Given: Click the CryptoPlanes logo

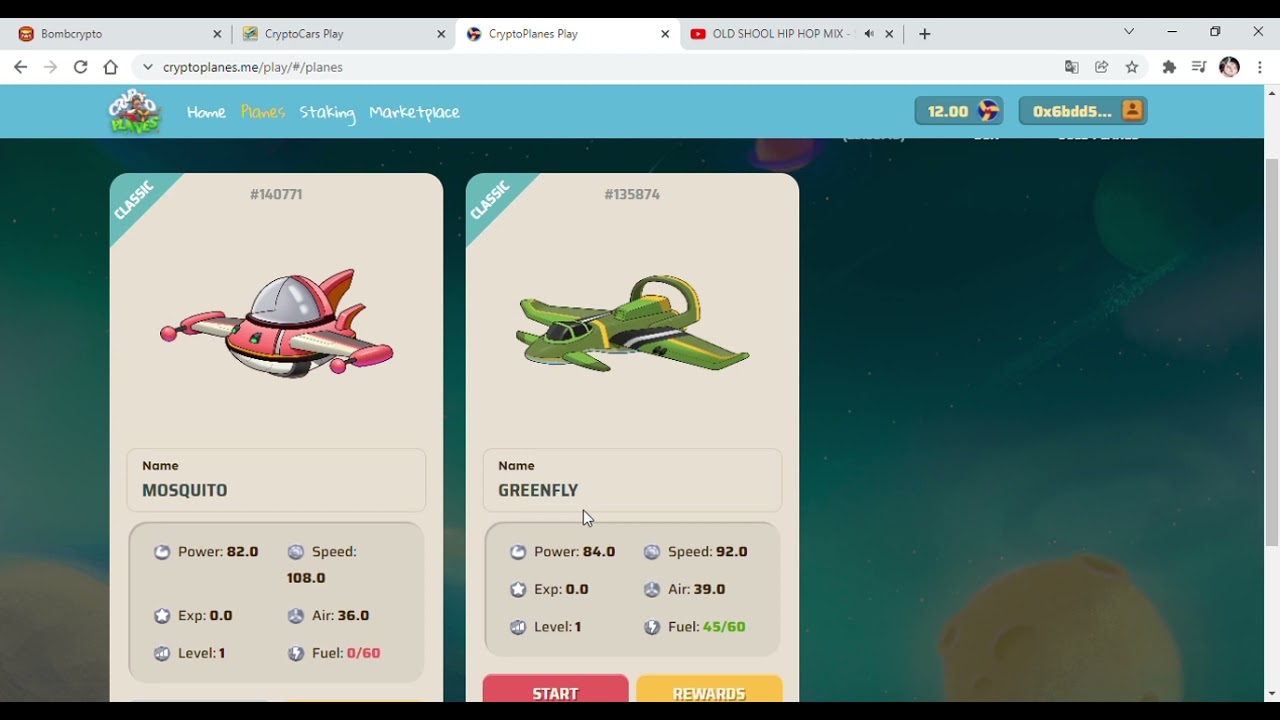Looking at the screenshot, I should [x=134, y=111].
